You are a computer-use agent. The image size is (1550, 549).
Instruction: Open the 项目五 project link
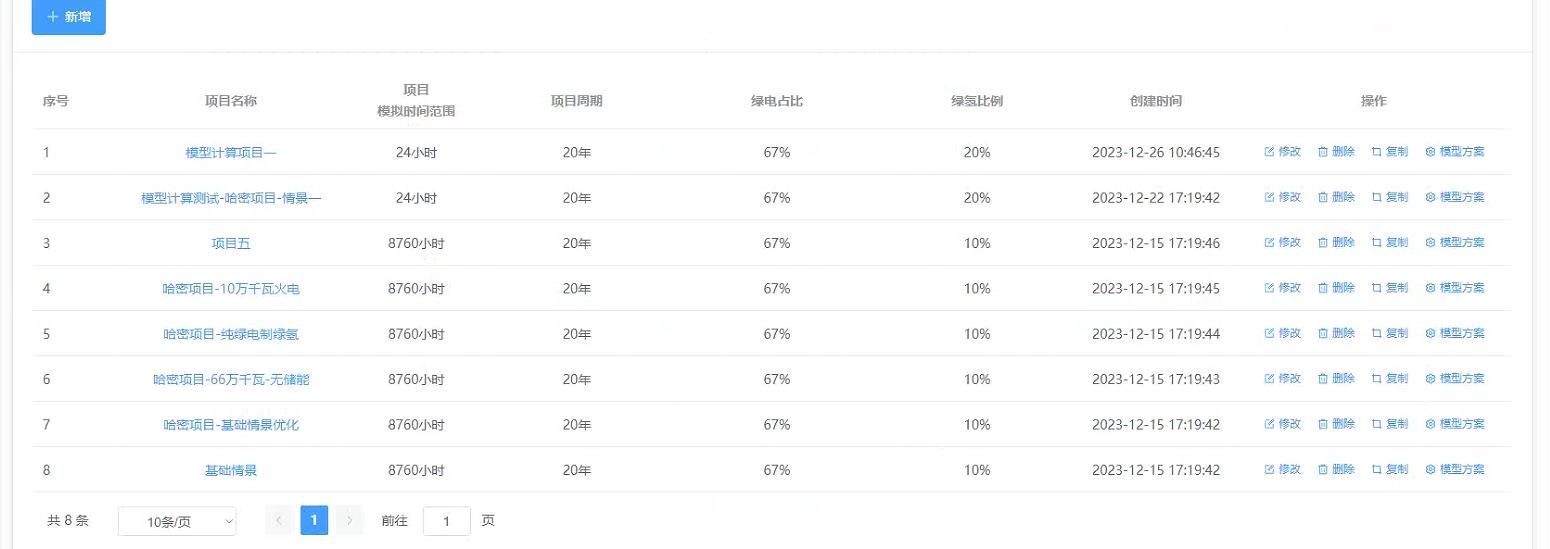point(231,243)
